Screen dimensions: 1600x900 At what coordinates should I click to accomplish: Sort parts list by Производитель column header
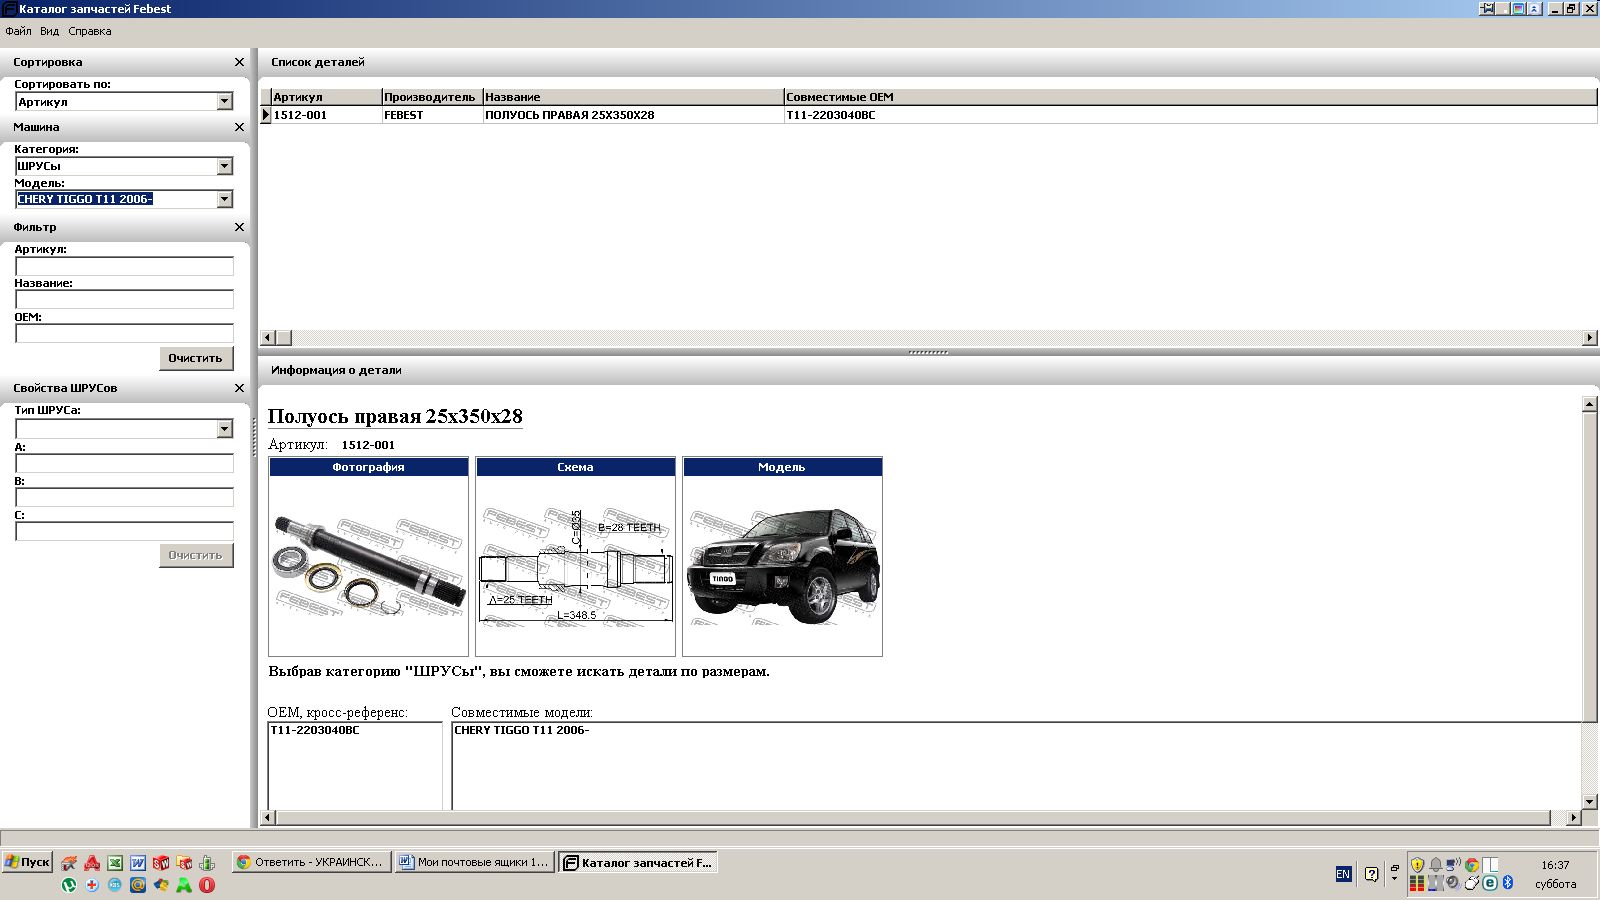click(x=432, y=97)
